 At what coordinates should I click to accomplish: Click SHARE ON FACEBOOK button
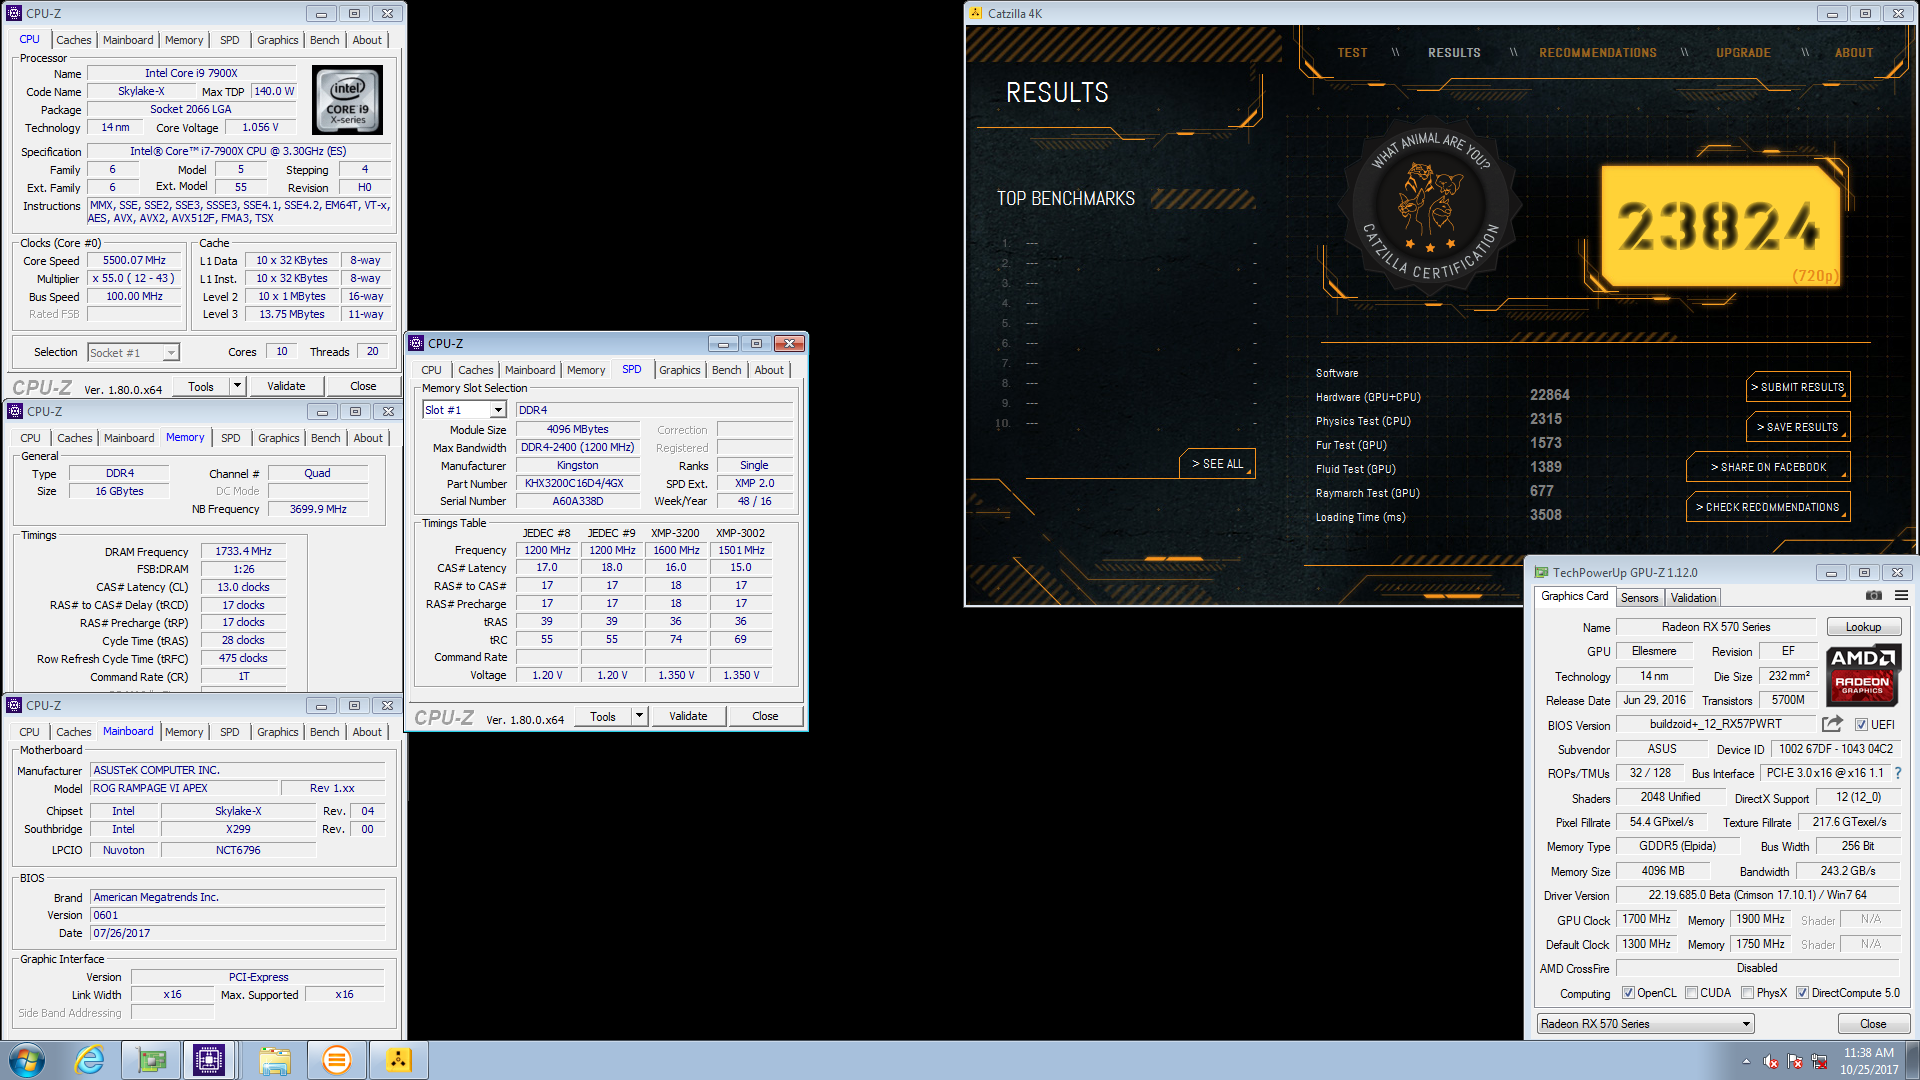click(1768, 467)
